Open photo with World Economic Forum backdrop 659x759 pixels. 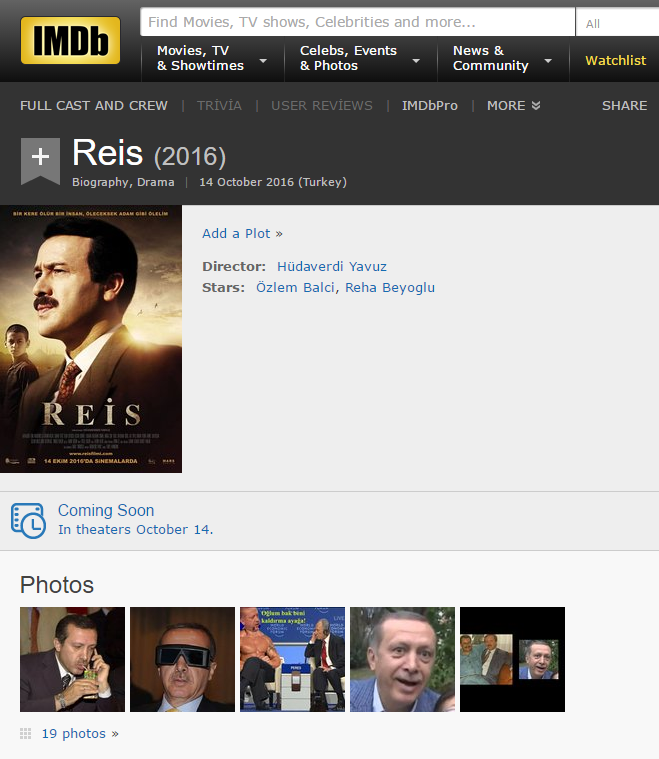pos(292,659)
